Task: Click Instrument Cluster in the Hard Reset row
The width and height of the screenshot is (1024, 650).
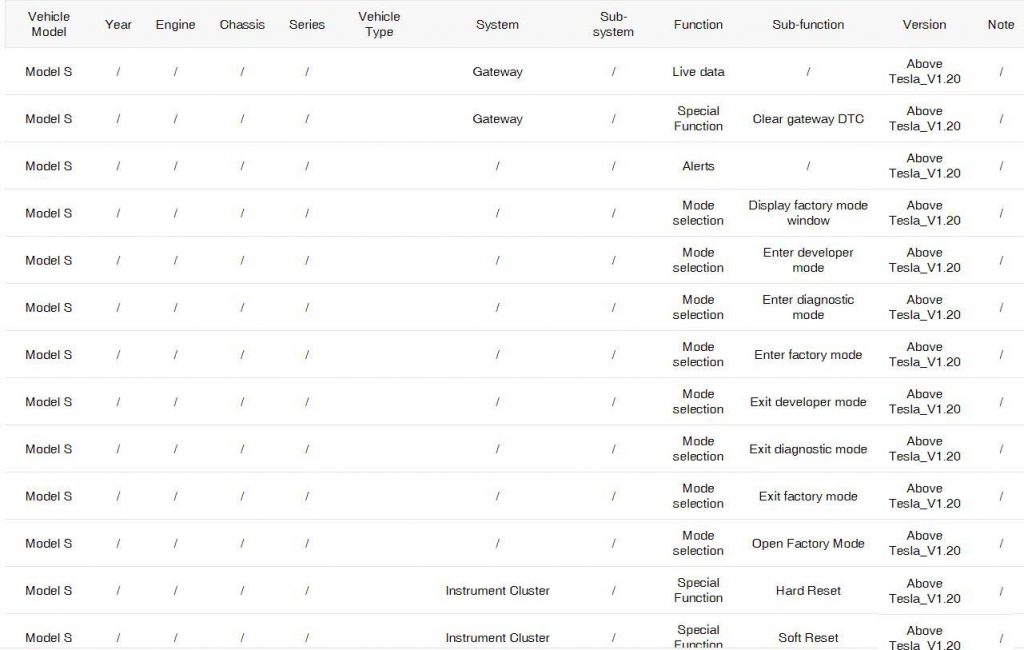Action: point(497,591)
